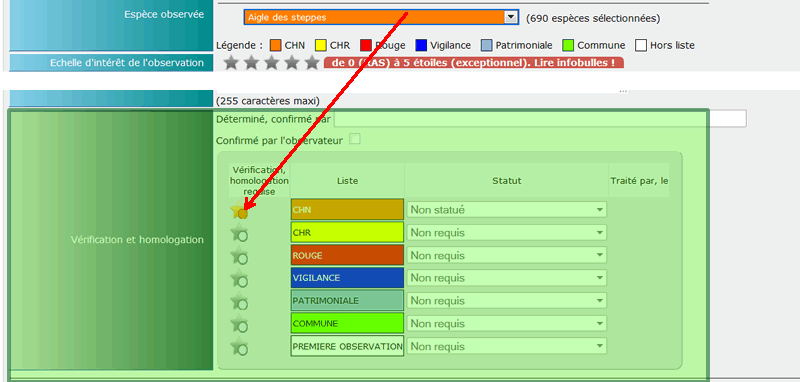Screen dimensions: 800x382
Task: Click the Vérification et homologation section label
Action: (x=137, y=240)
